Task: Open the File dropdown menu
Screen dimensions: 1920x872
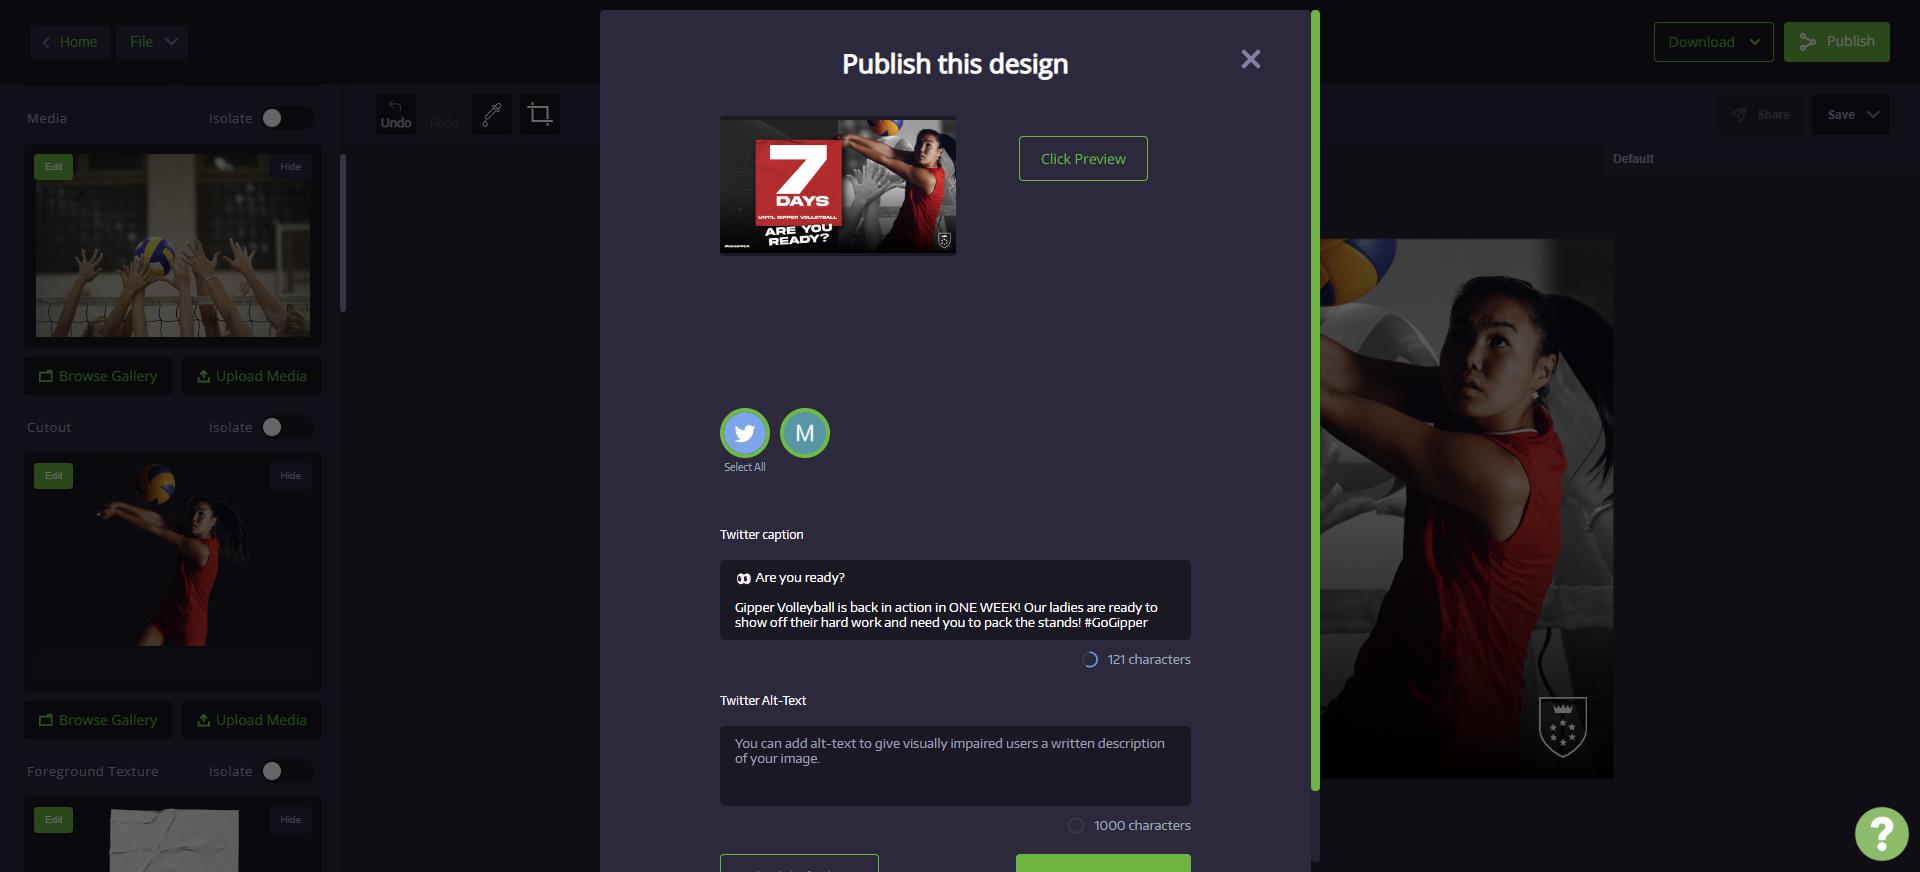Action: click(152, 42)
